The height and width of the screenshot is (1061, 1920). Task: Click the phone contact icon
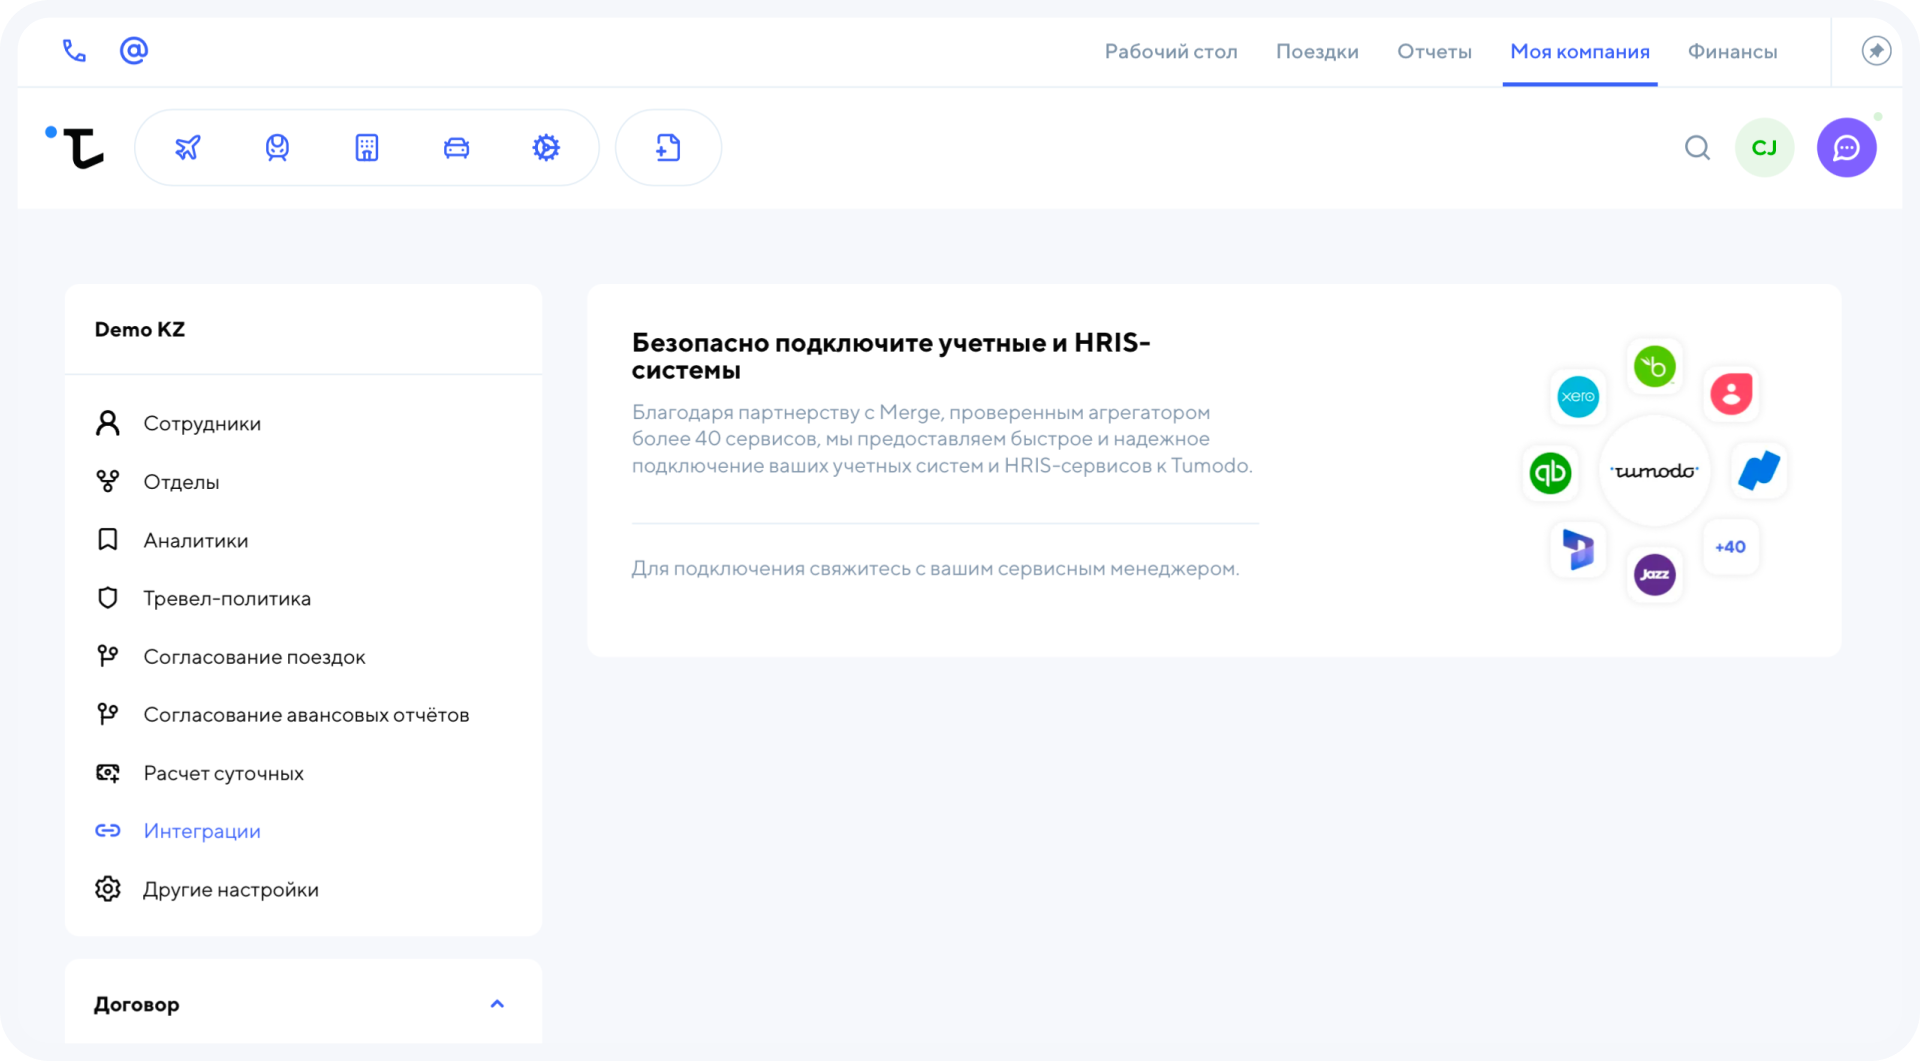74,50
